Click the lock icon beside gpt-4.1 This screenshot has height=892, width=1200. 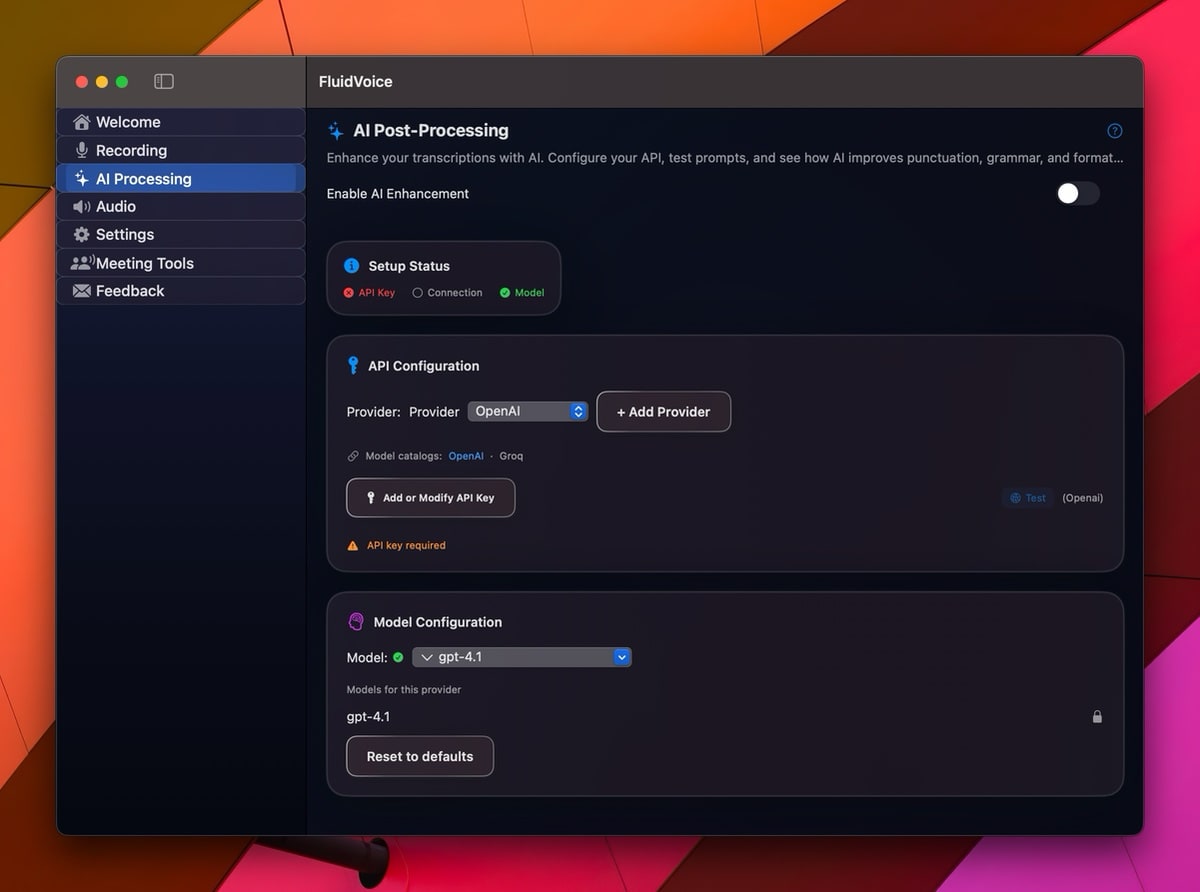tap(1097, 717)
